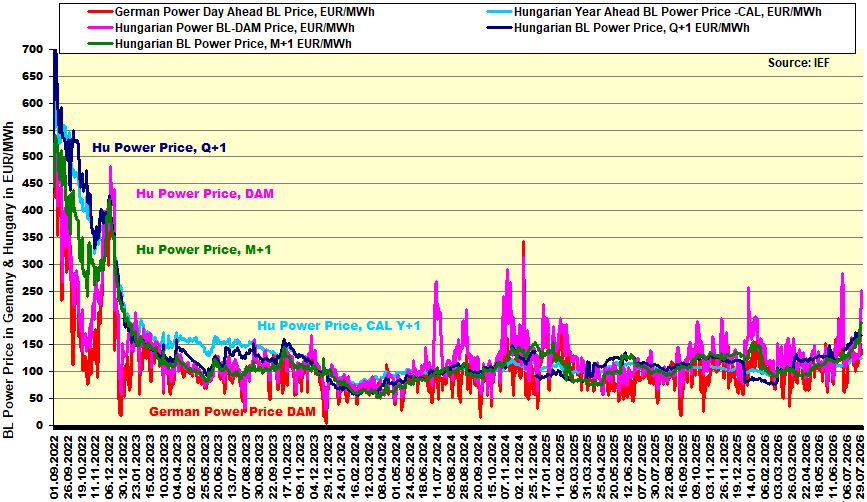
Task: Click the 'Hu Power Price, CAL Y+1' chart annotation
Action: (x=339, y=325)
